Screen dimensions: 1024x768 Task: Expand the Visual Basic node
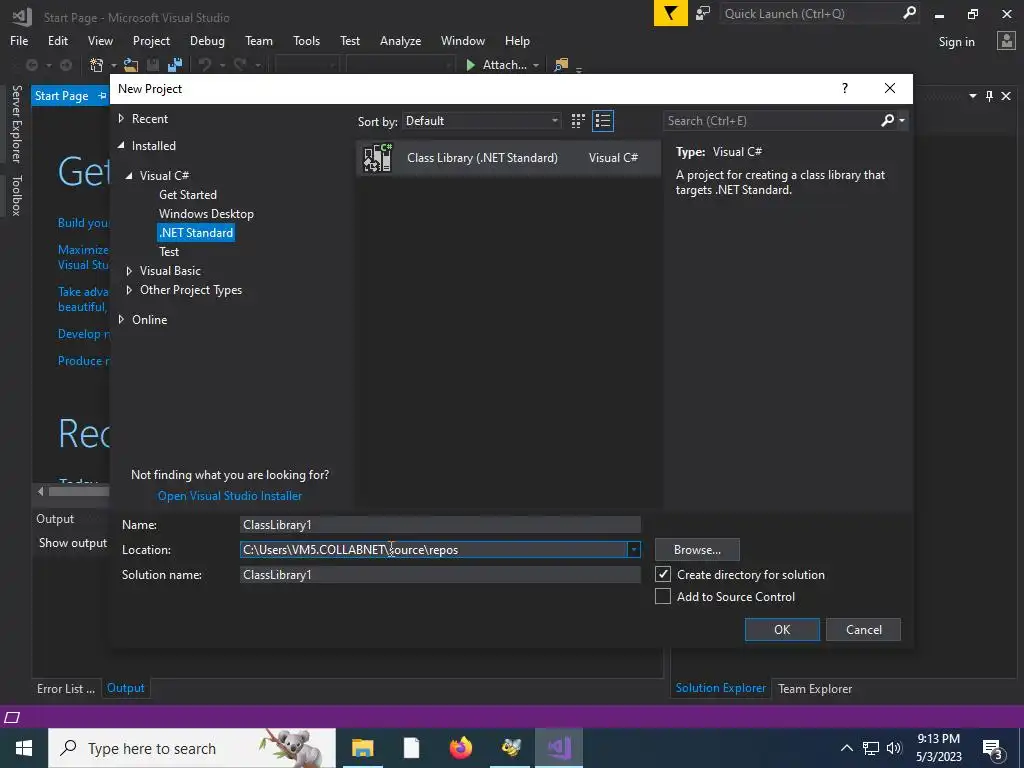129,270
